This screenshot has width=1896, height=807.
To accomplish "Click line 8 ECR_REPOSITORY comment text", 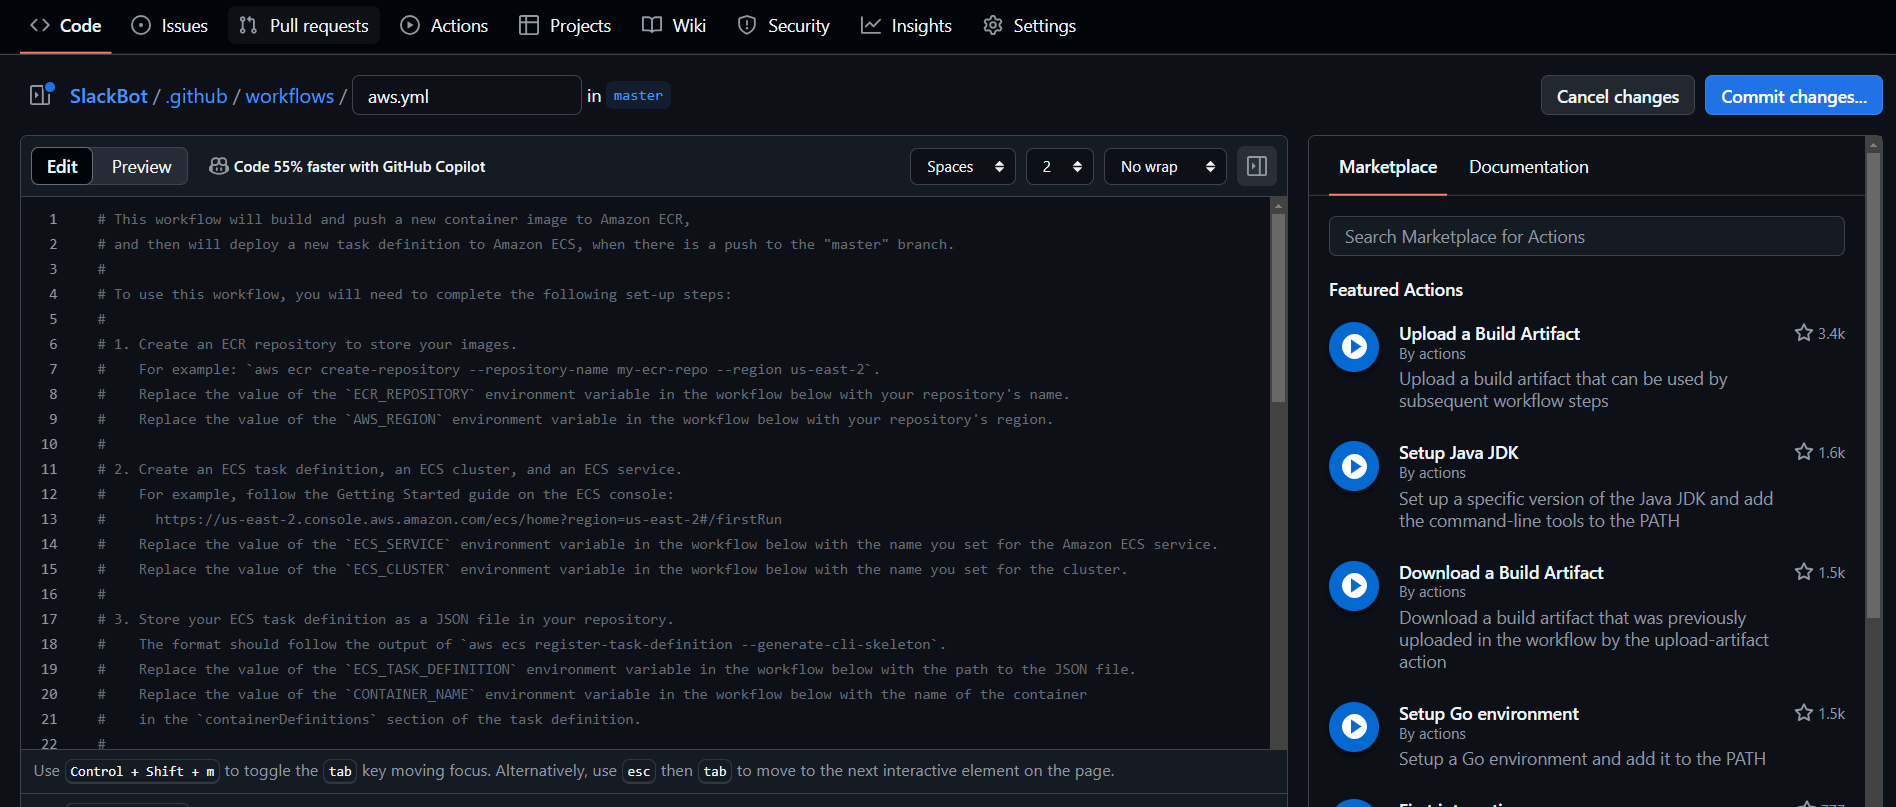I will click(x=584, y=394).
